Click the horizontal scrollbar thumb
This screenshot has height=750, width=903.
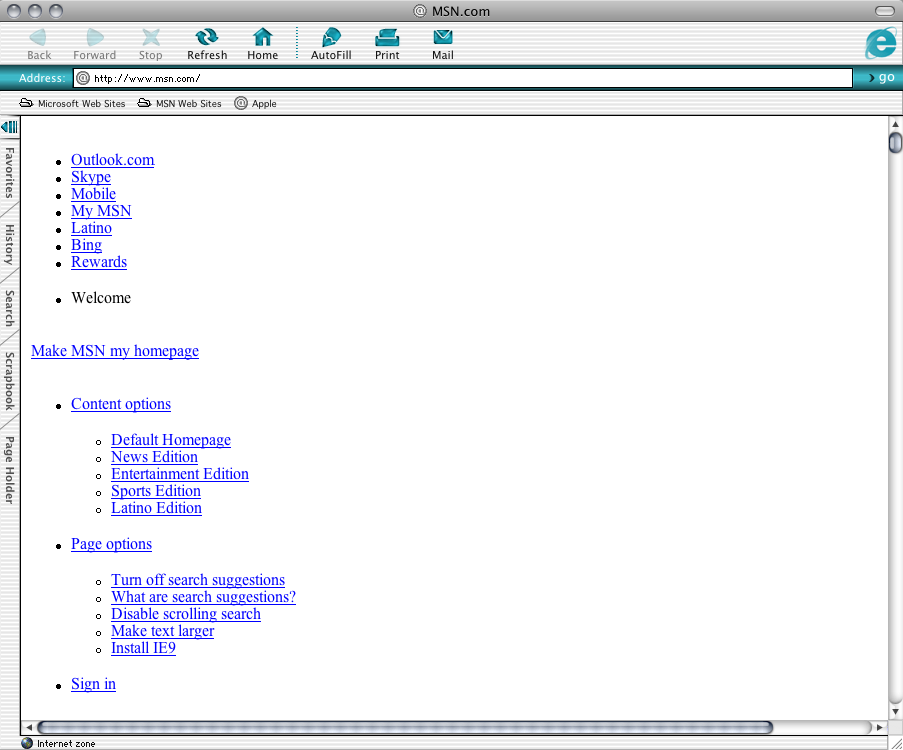(405, 728)
